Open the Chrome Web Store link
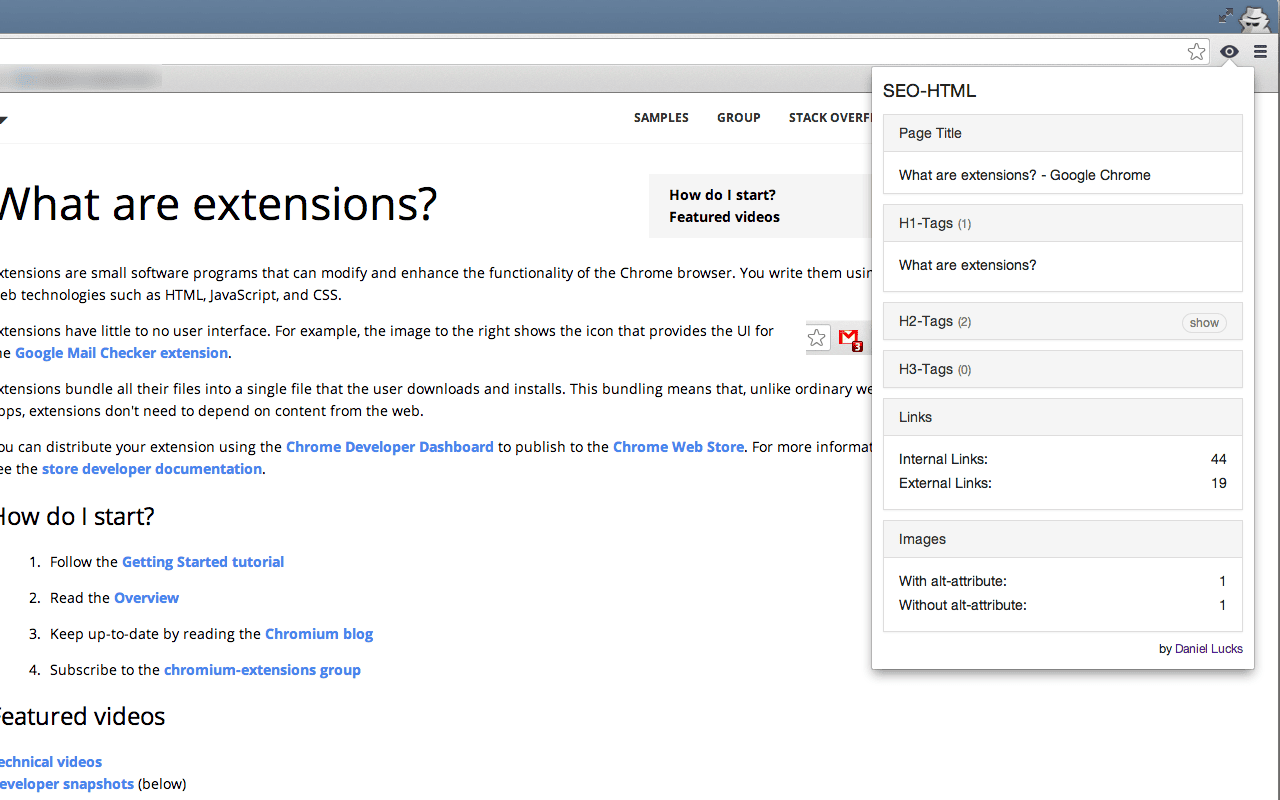Viewport: 1280px width, 800px height. 678,447
